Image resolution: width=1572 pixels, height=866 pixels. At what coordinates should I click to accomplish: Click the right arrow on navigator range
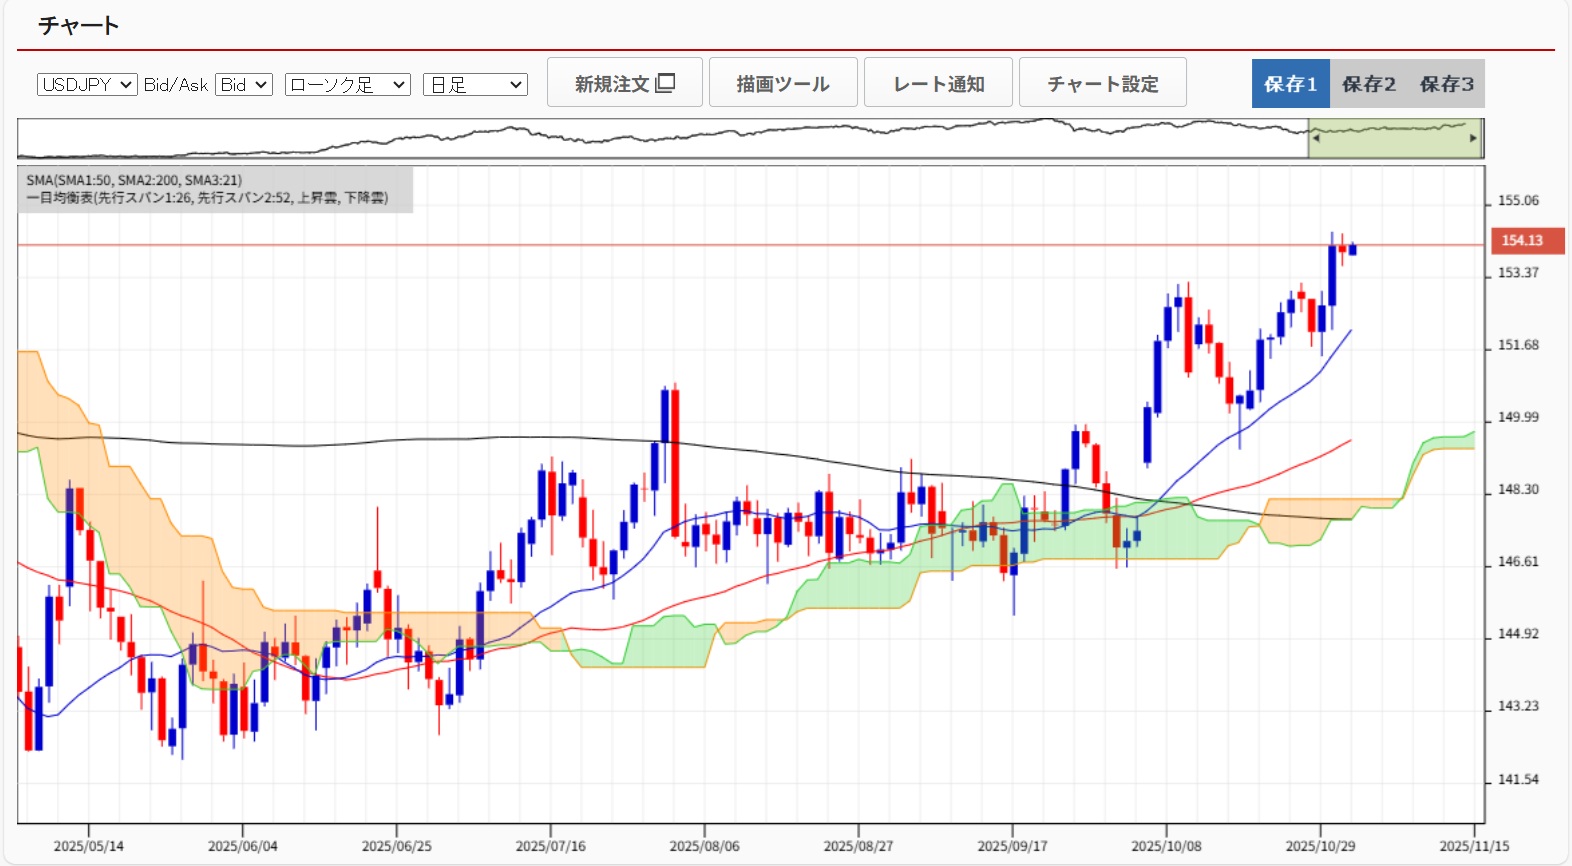pyautogui.click(x=1473, y=138)
